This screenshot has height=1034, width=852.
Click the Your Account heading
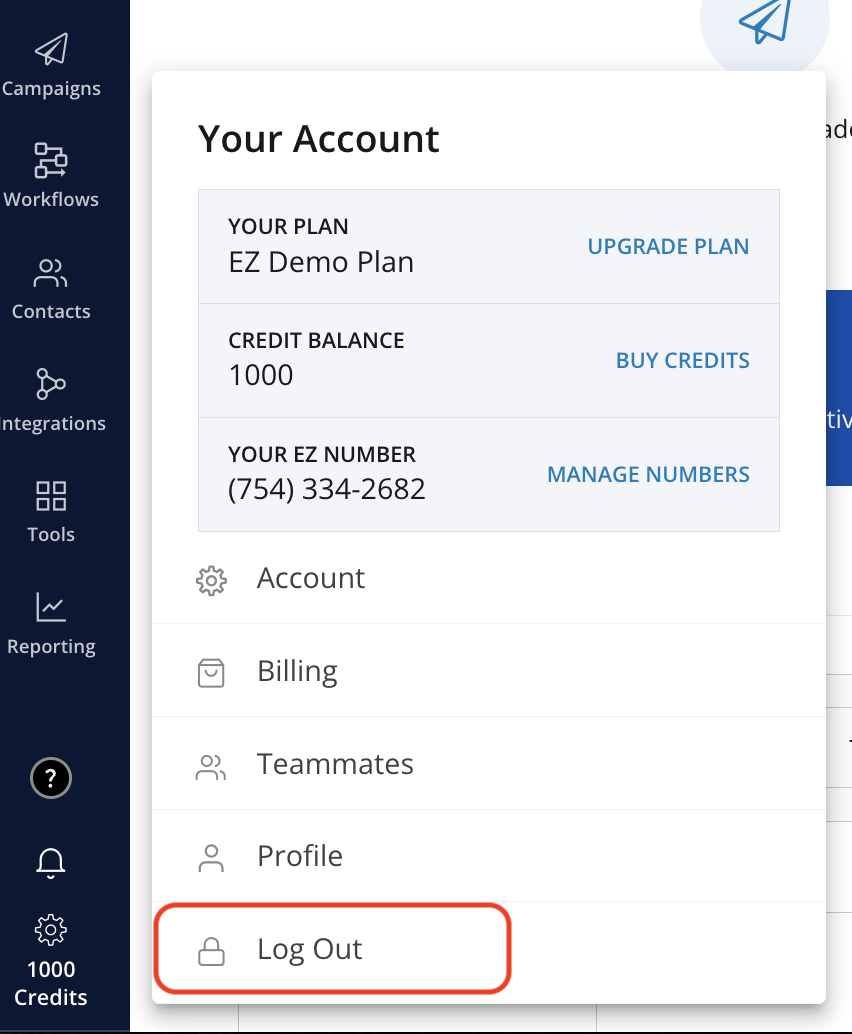[319, 139]
